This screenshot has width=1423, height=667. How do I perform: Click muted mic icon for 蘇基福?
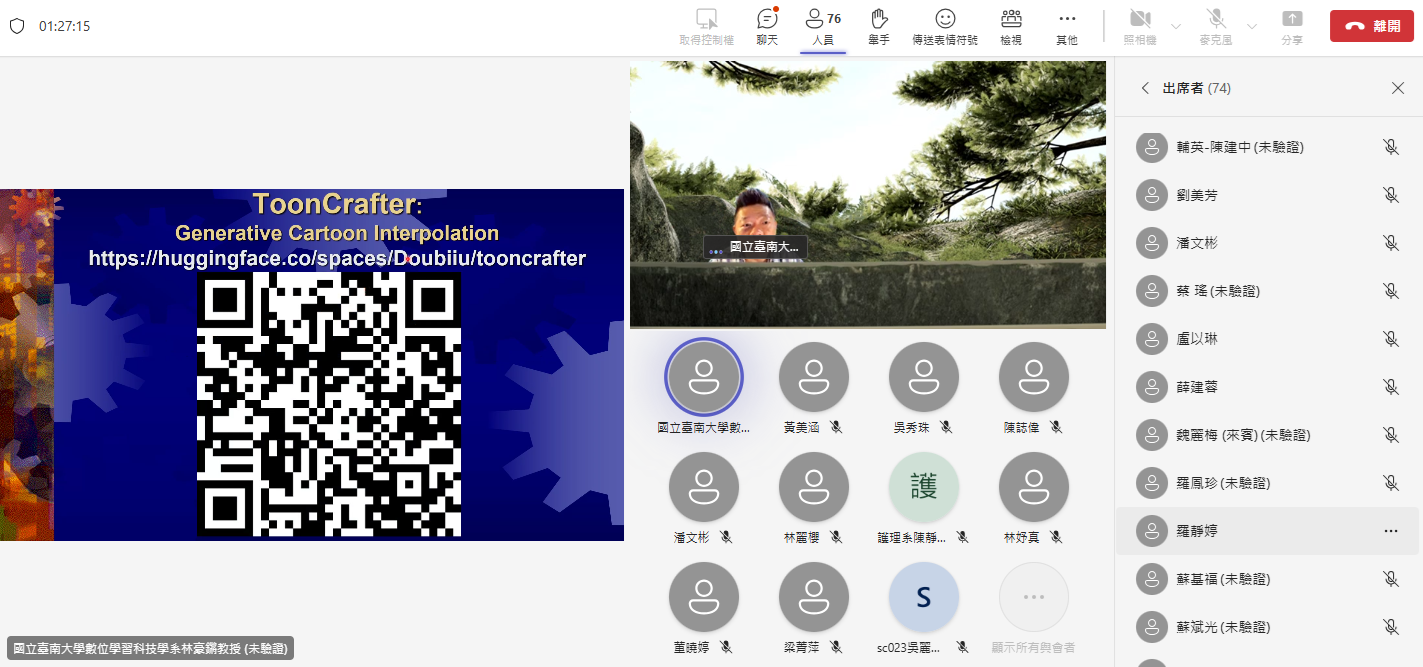point(1390,579)
